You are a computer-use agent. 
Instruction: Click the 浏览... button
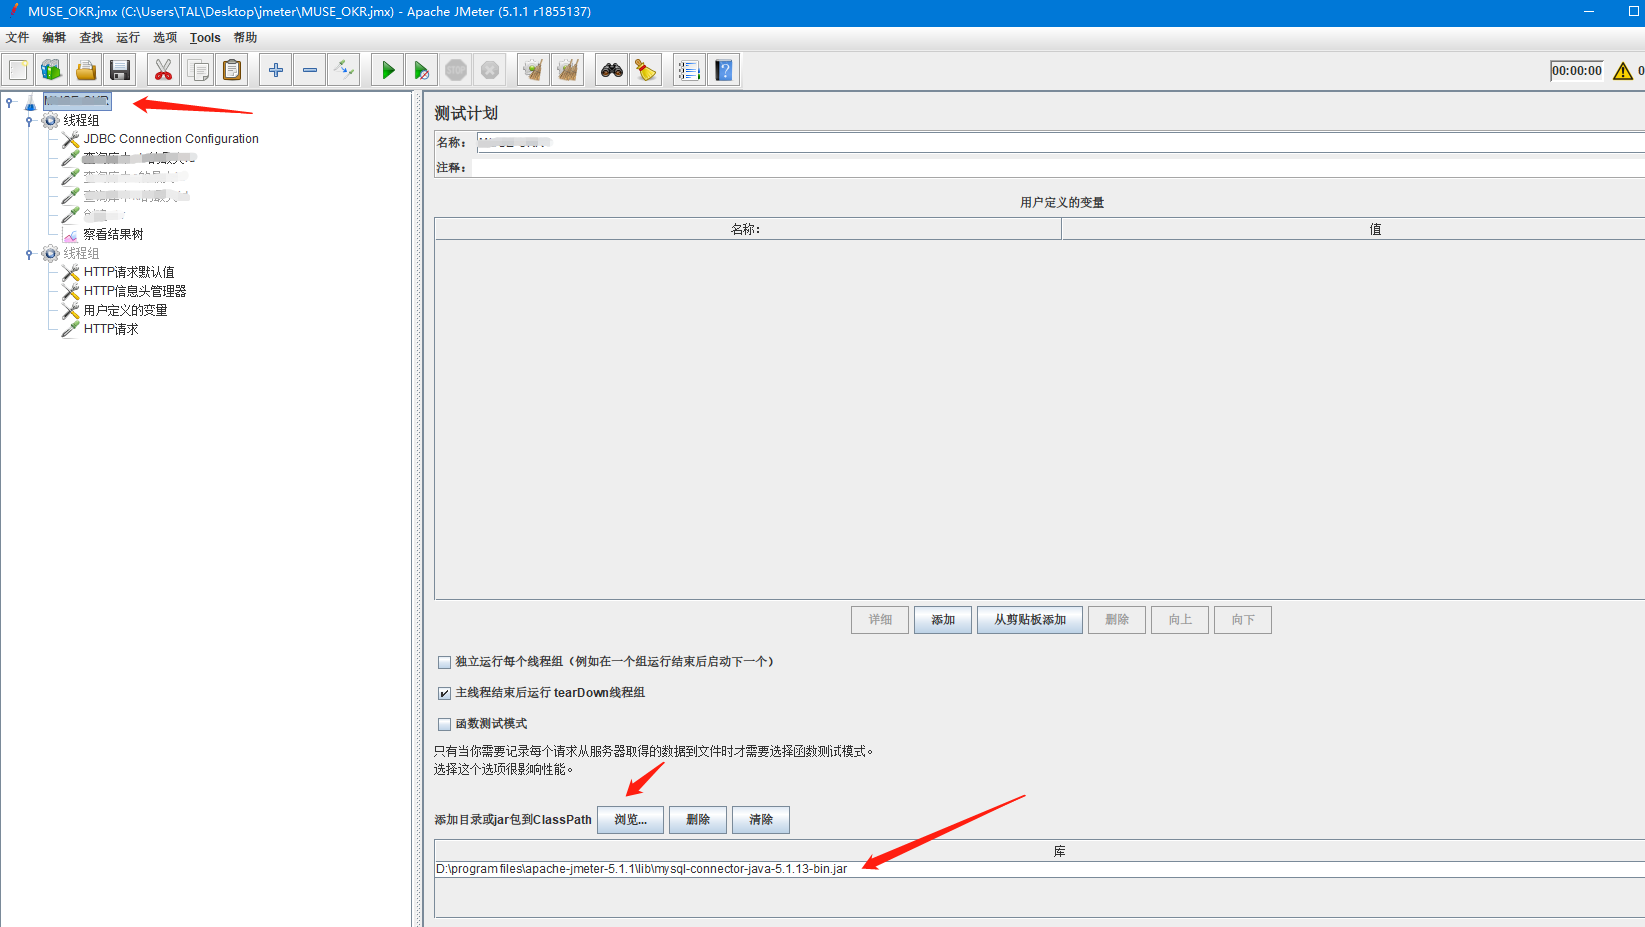coord(630,820)
